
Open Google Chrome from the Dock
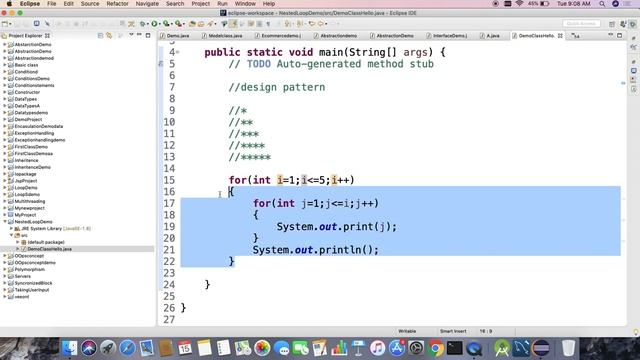[x=436, y=348]
